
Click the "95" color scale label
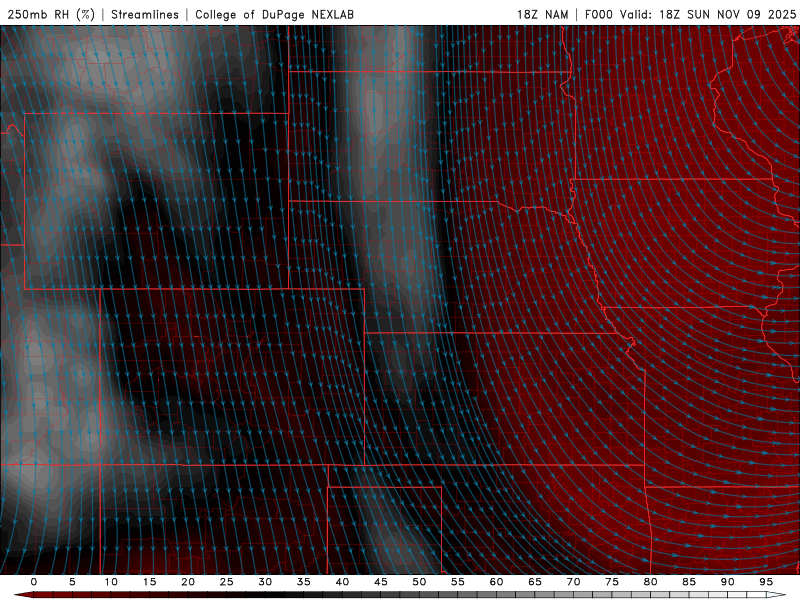tap(766, 582)
